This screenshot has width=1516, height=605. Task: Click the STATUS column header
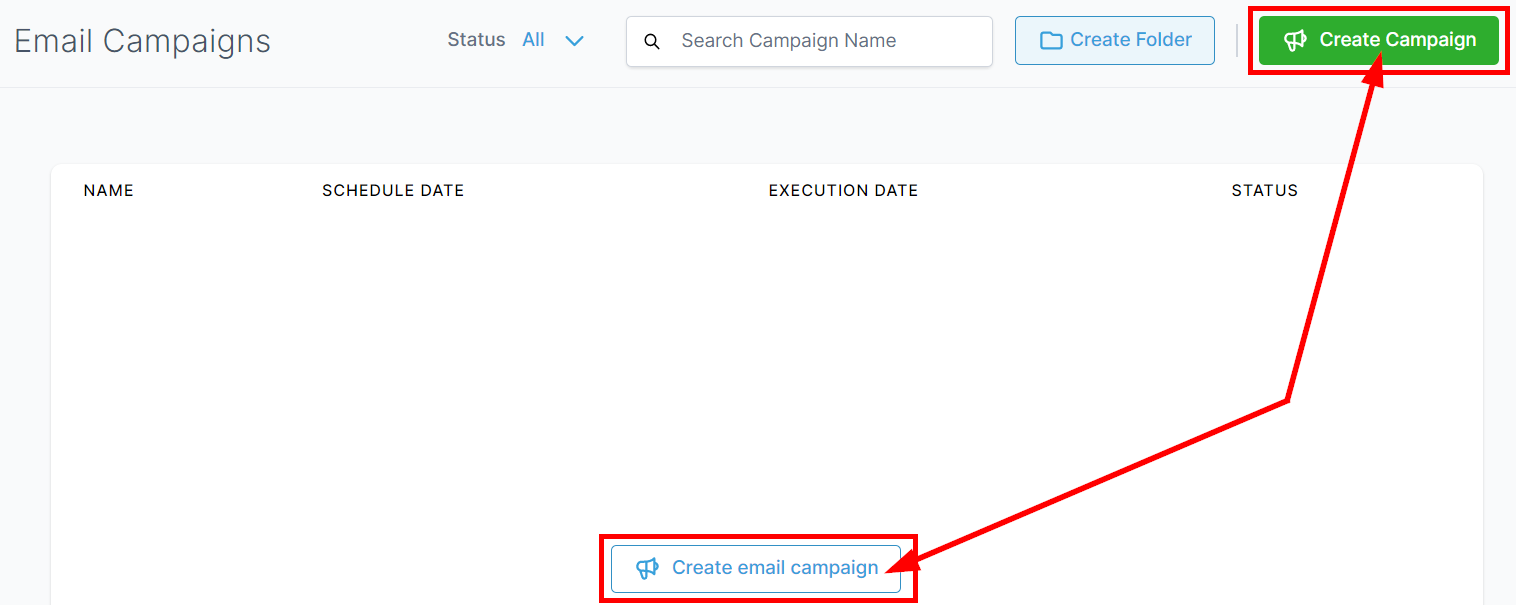coord(1264,190)
